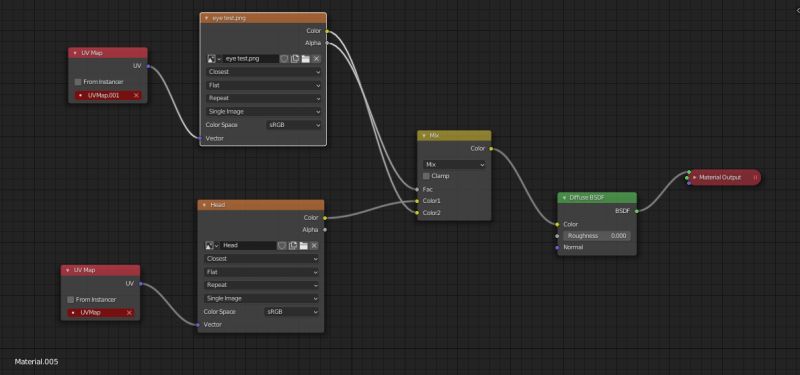Image resolution: width=800 pixels, height=375 pixels.
Task: Open image browser in Head node
Action: [x=212, y=245]
